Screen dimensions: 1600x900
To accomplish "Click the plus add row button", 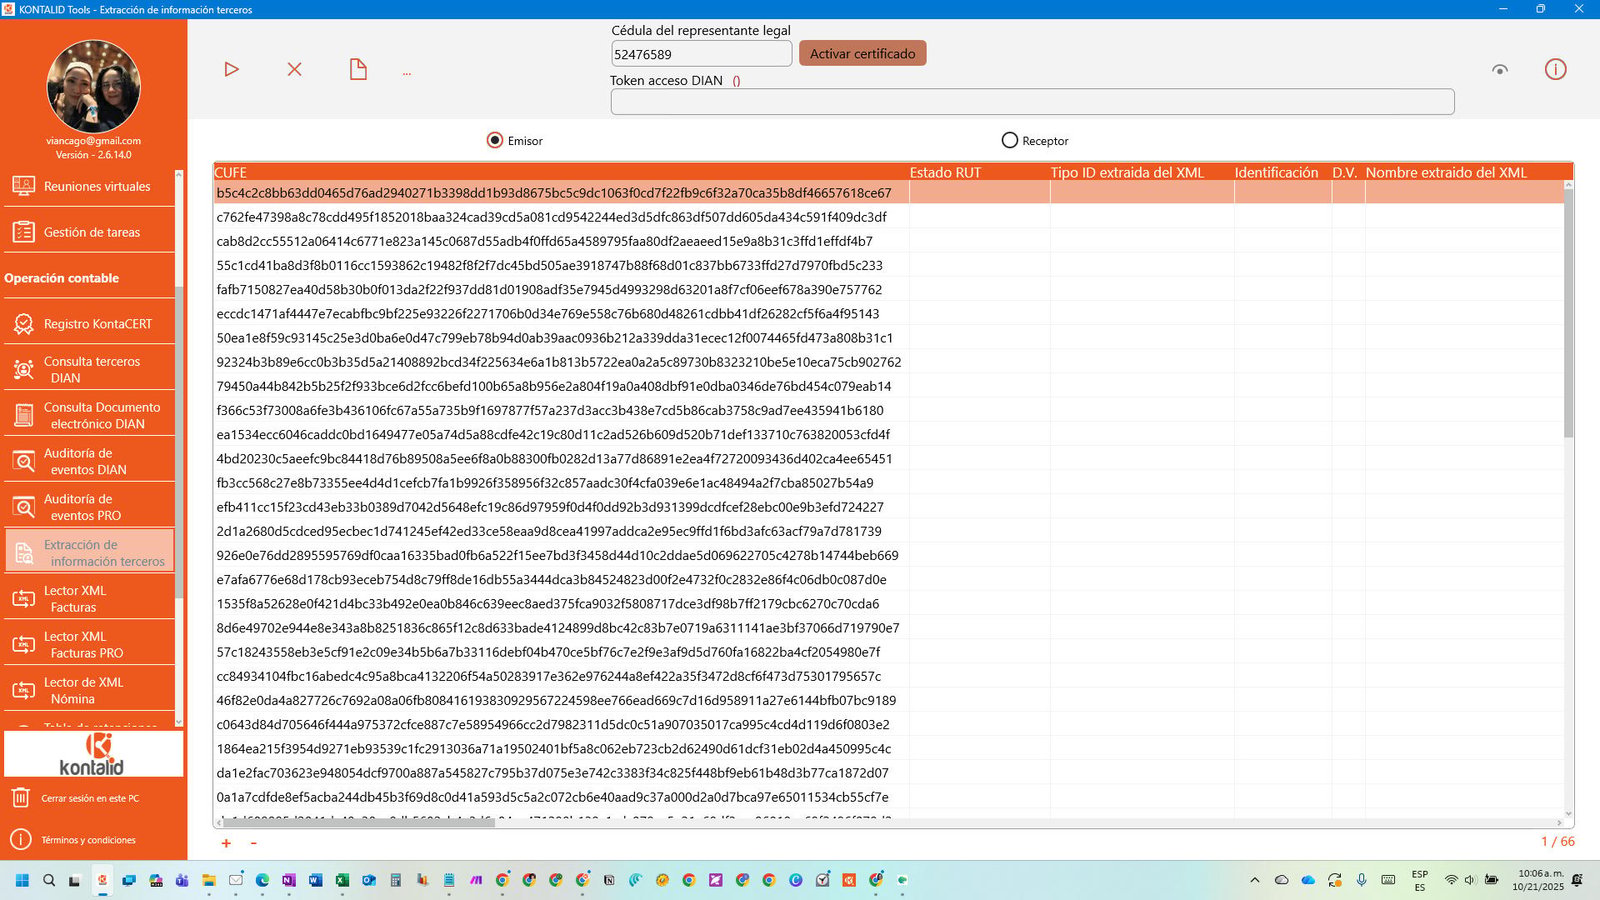I will coord(226,843).
